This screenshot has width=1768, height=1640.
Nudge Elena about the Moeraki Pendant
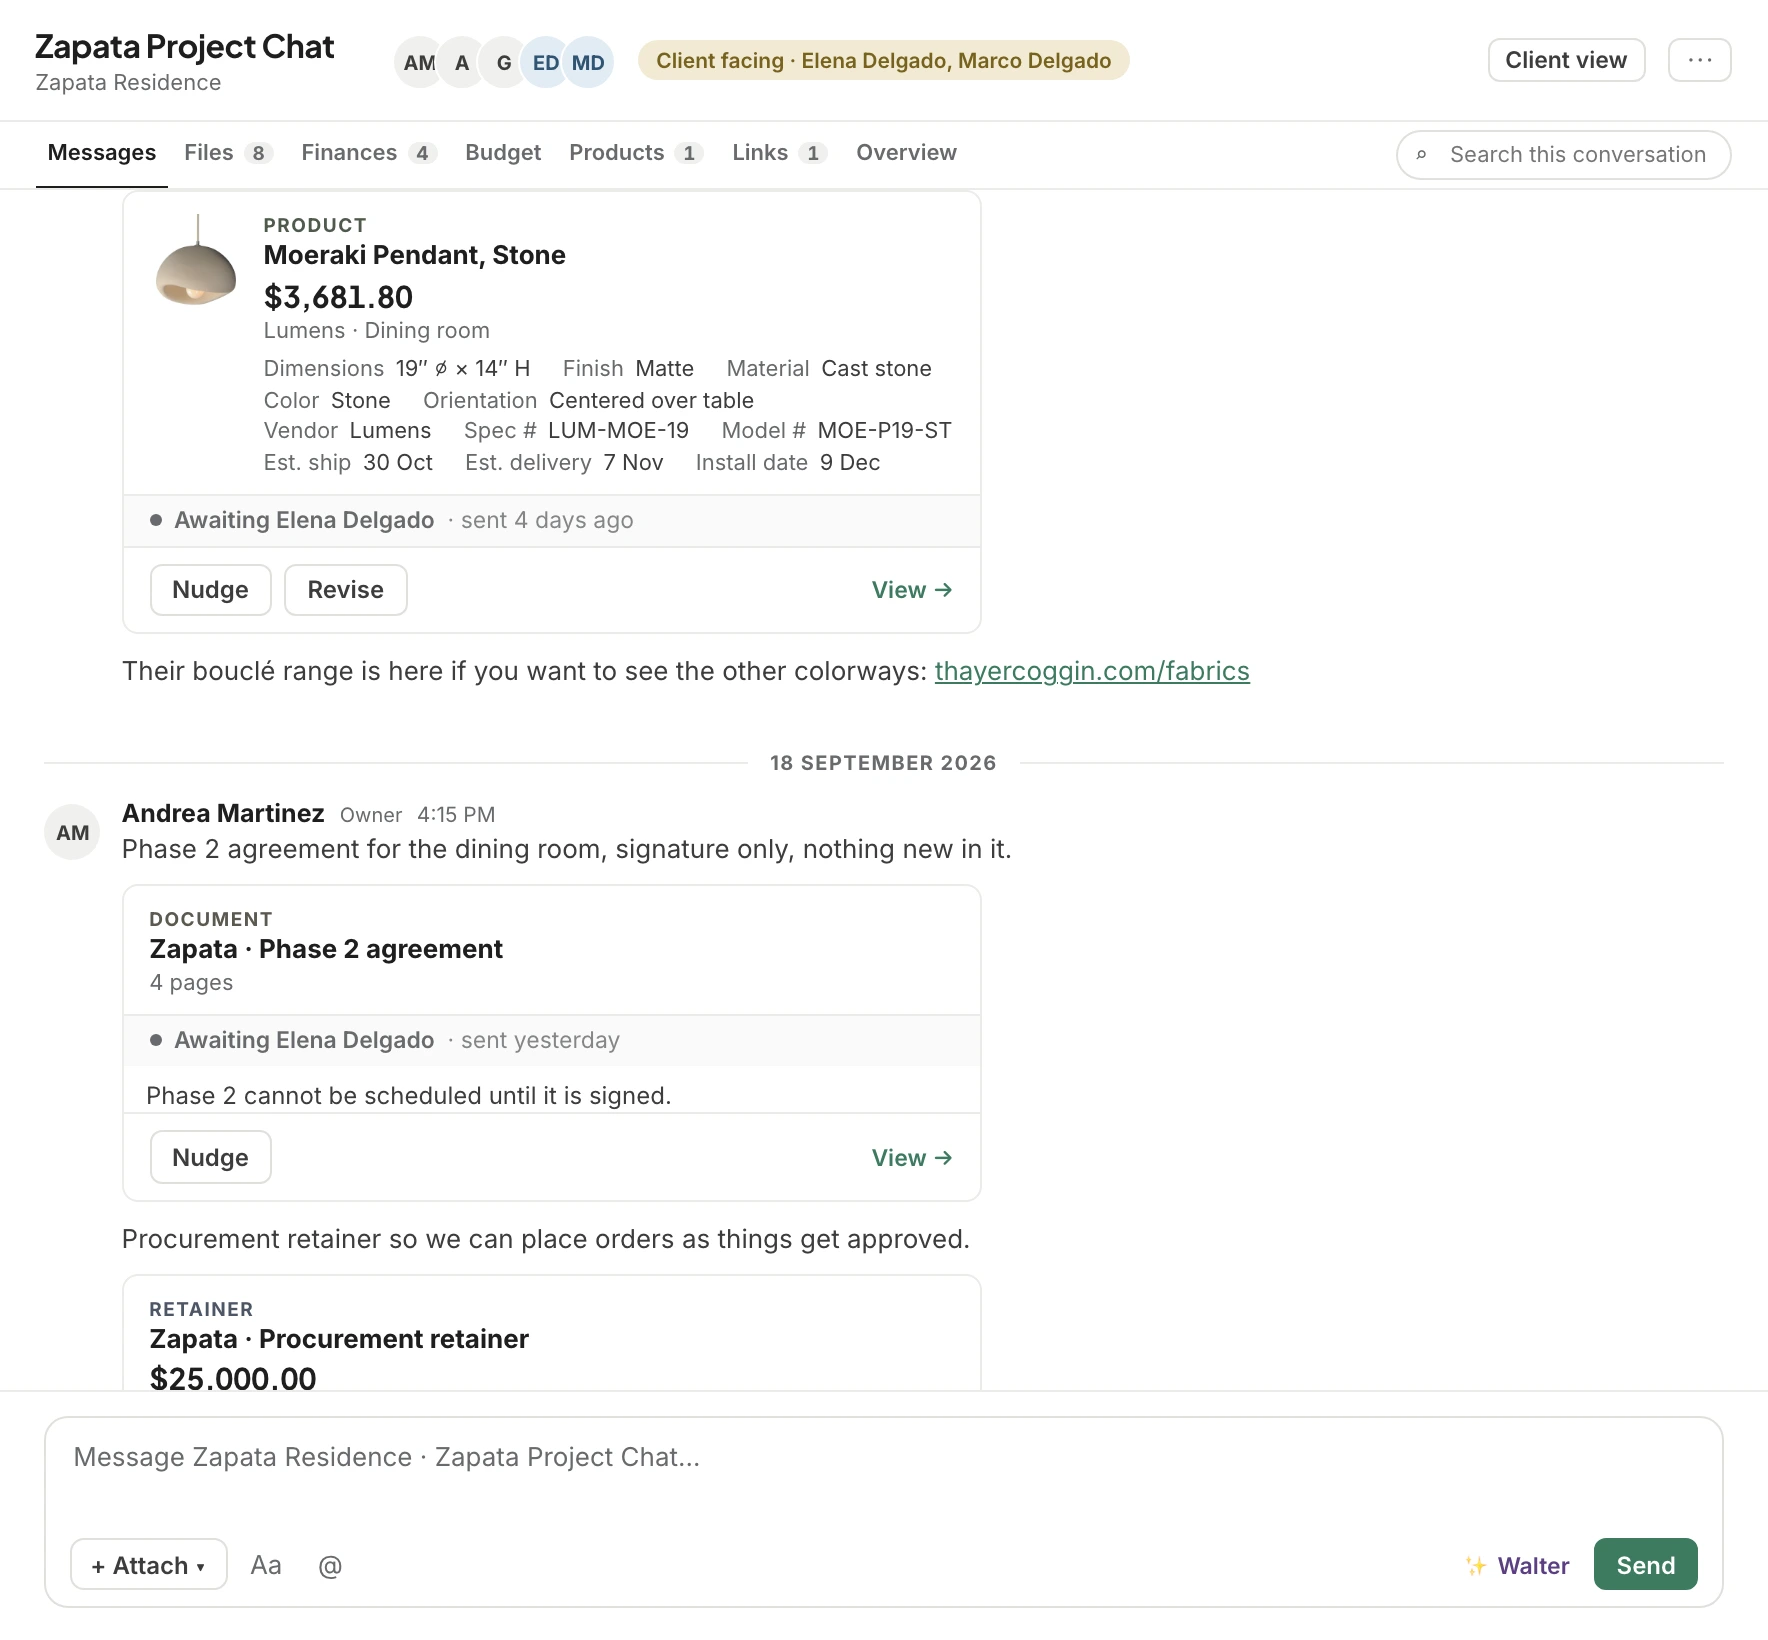210,590
